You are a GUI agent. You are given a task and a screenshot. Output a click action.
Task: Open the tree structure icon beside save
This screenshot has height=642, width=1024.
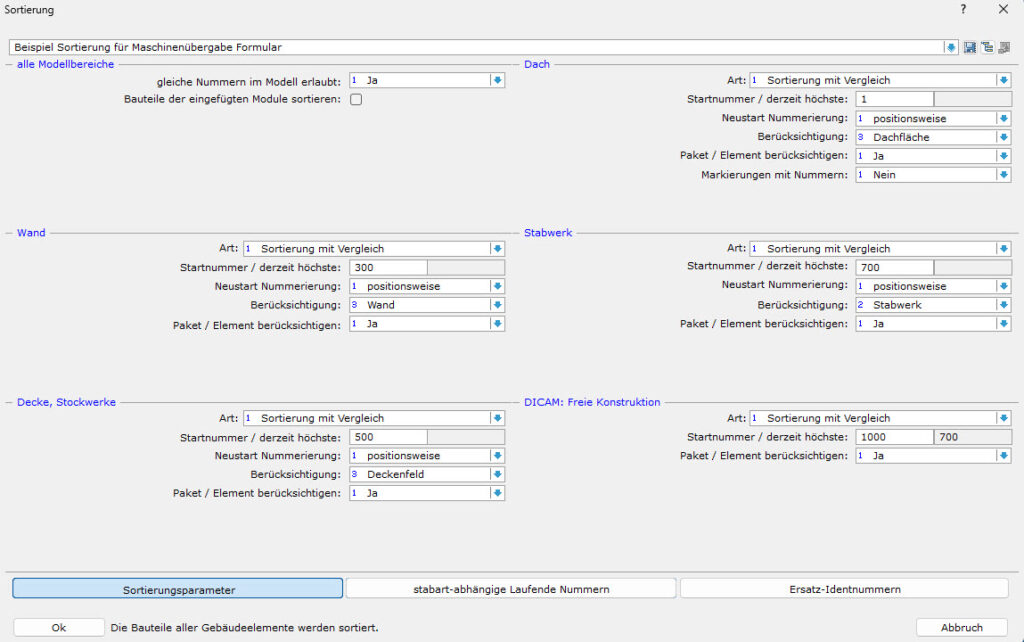point(987,47)
